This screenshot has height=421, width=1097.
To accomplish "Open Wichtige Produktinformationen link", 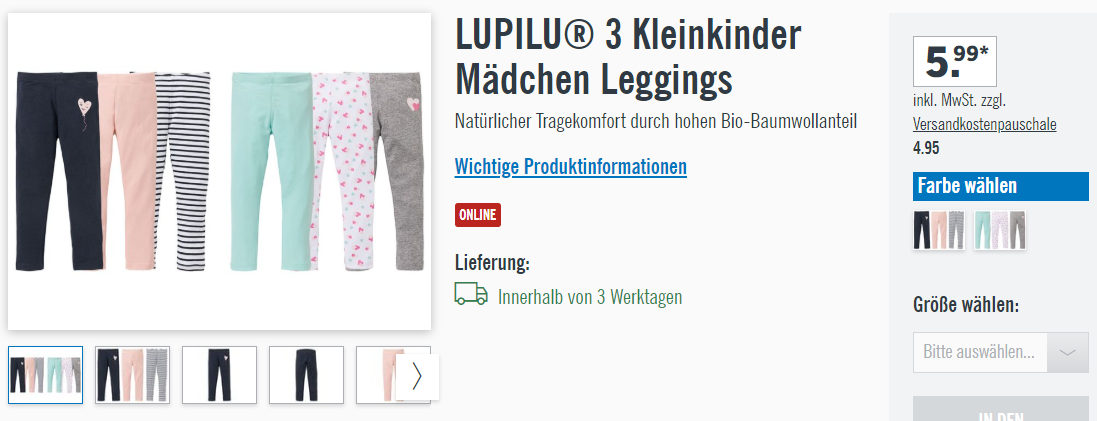I will click(x=570, y=167).
